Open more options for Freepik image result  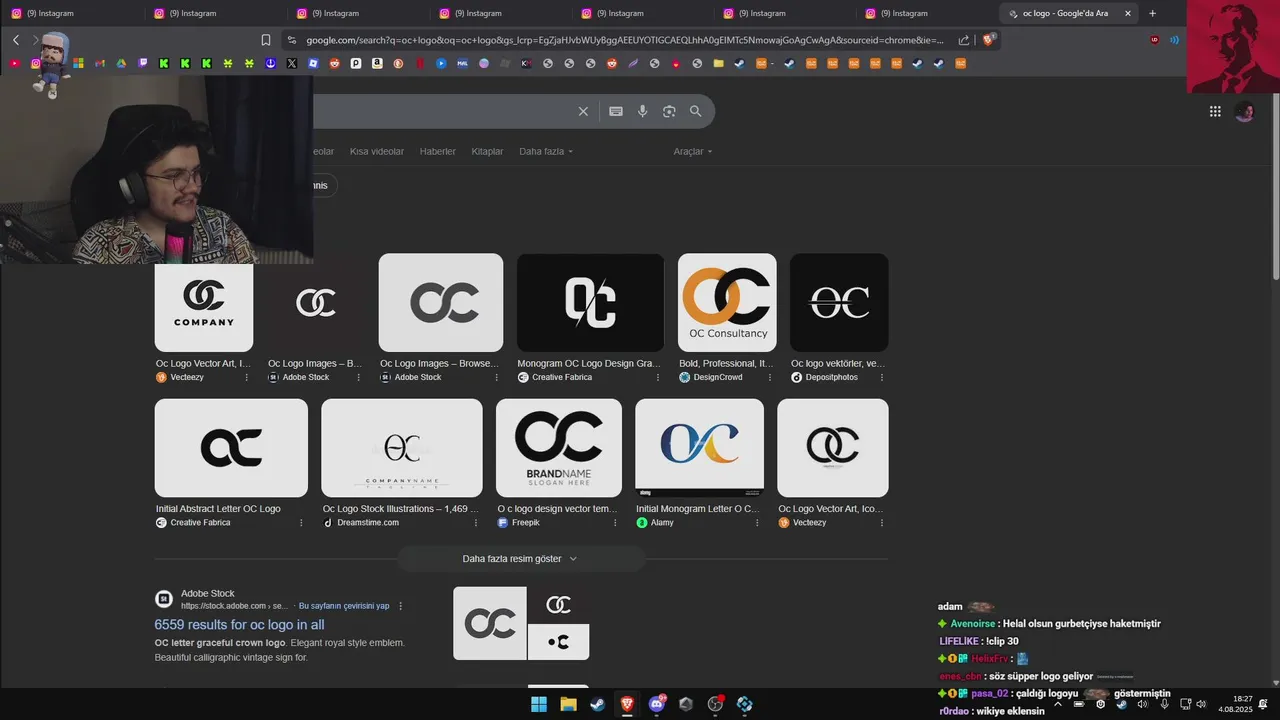point(616,522)
